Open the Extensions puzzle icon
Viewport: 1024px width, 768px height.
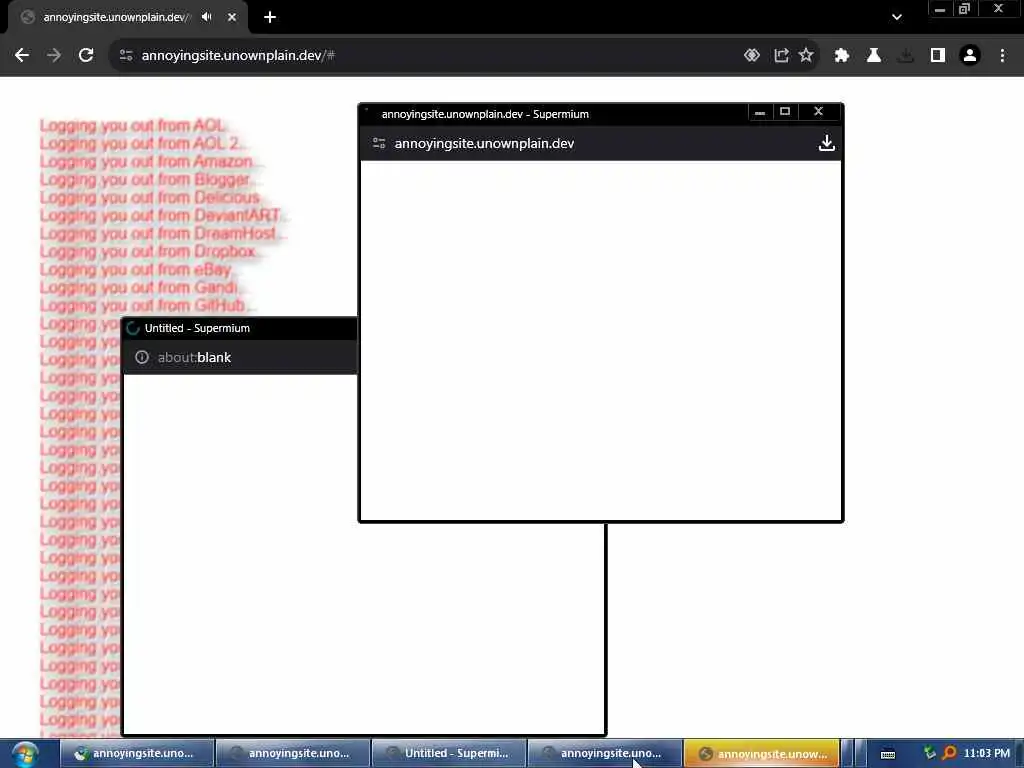click(842, 56)
